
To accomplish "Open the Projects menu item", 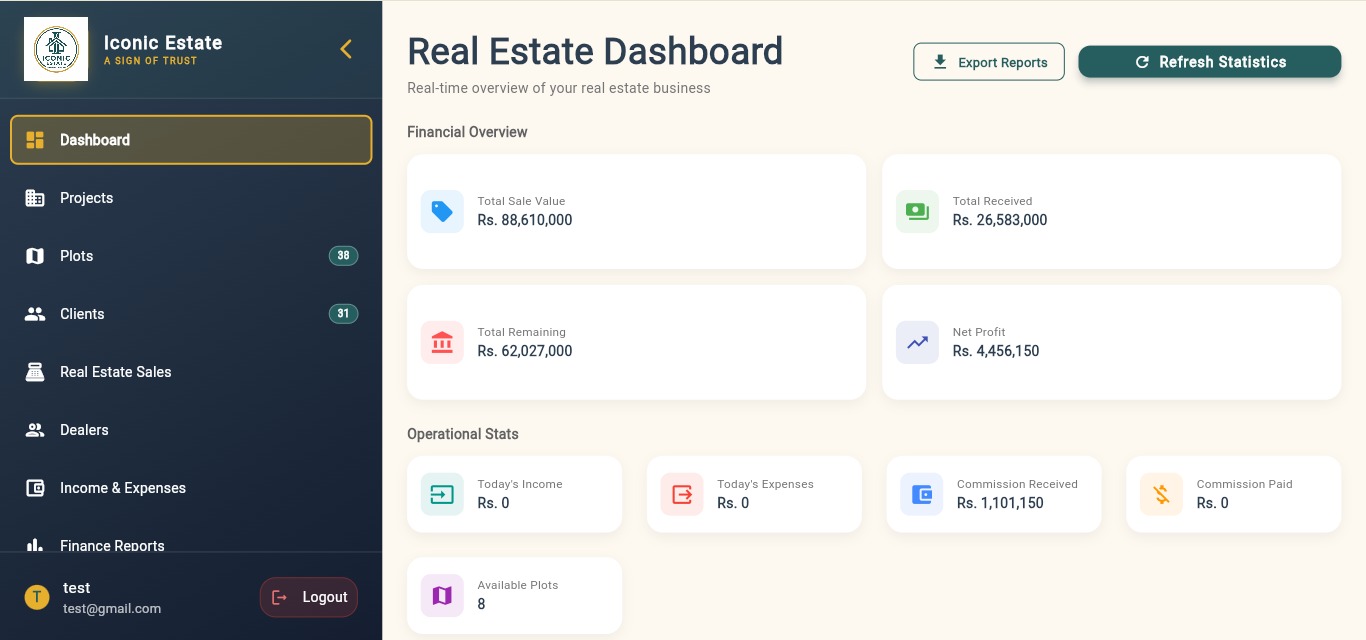I will 191,198.
